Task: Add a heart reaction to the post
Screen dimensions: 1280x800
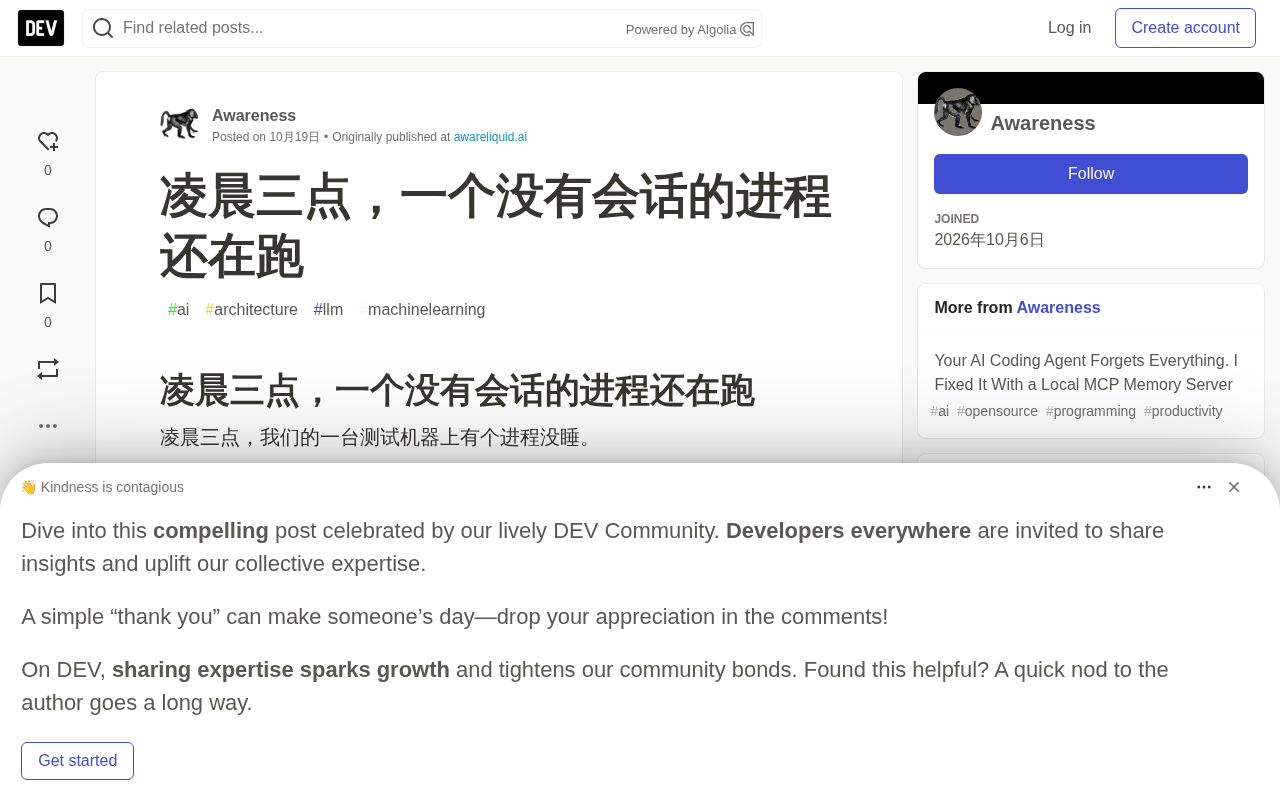Action: point(48,142)
